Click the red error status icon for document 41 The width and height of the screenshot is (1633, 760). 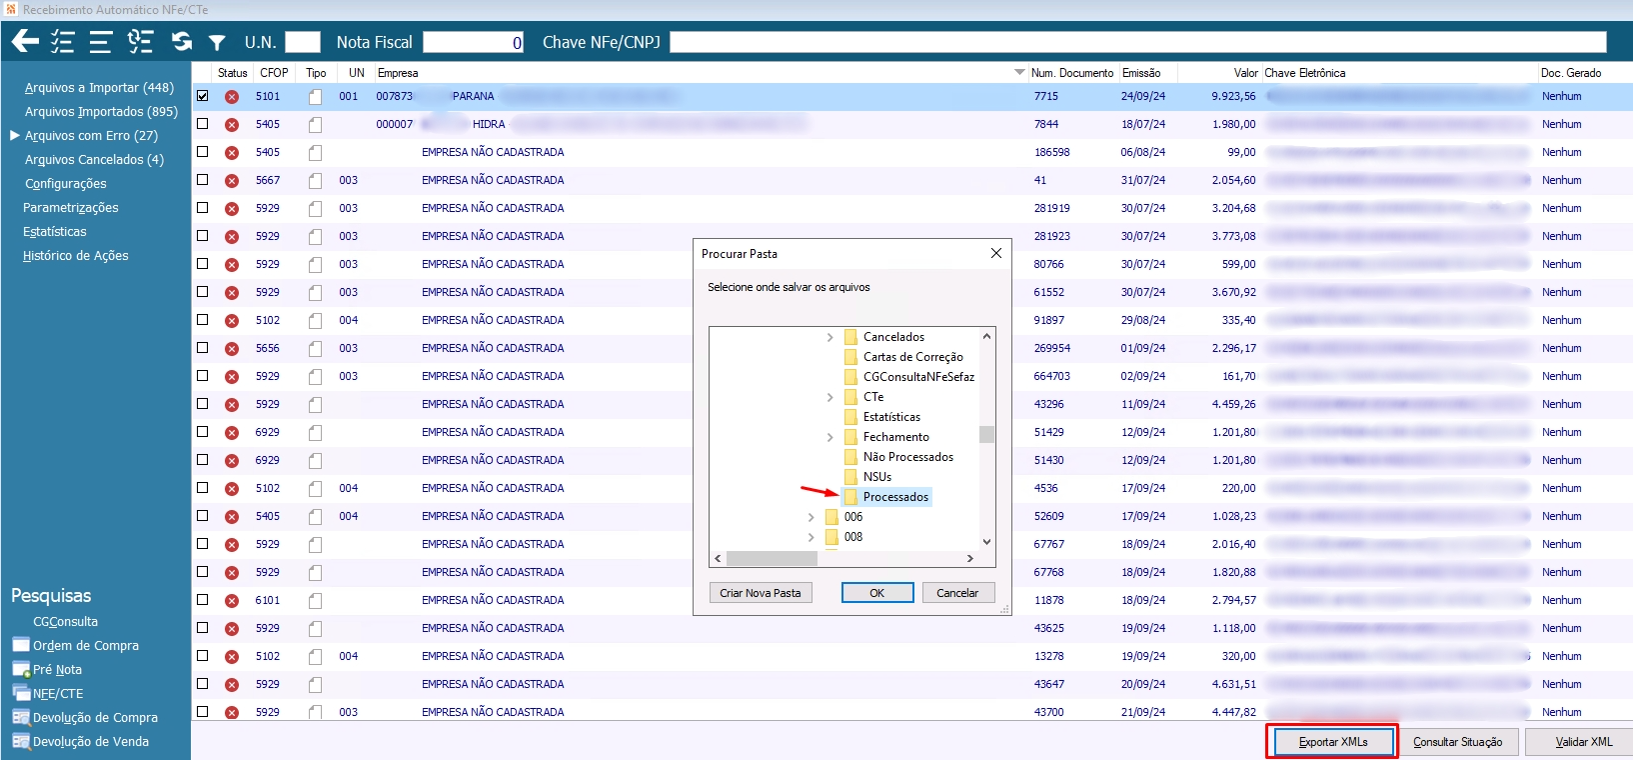[x=232, y=181]
